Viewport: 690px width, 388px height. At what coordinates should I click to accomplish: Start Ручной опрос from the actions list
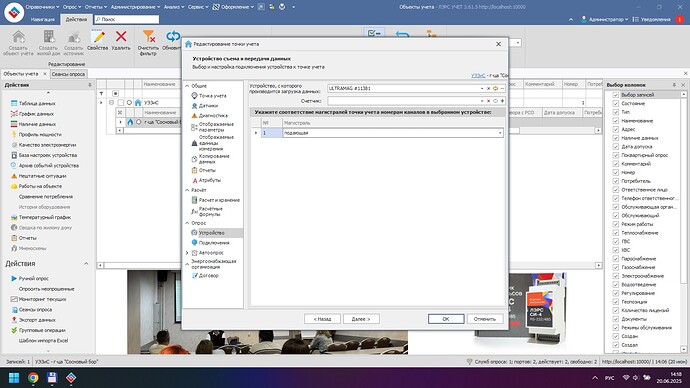point(33,278)
